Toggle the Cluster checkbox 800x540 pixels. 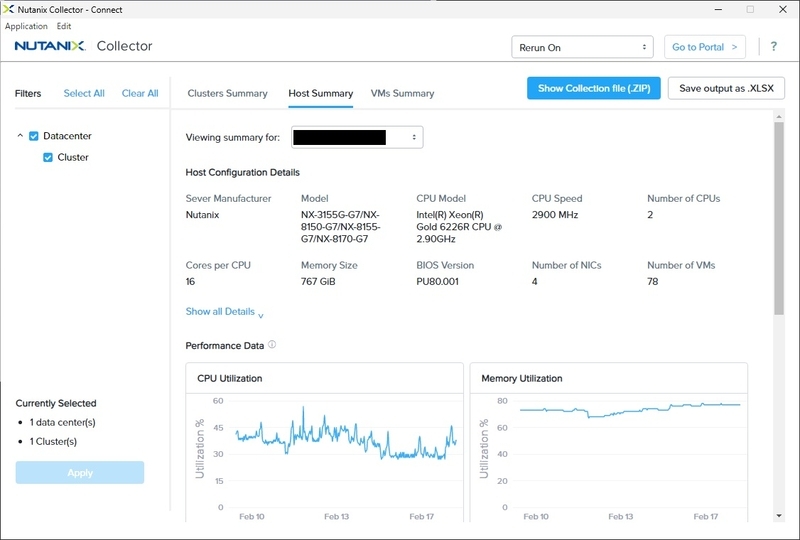[48, 157]
